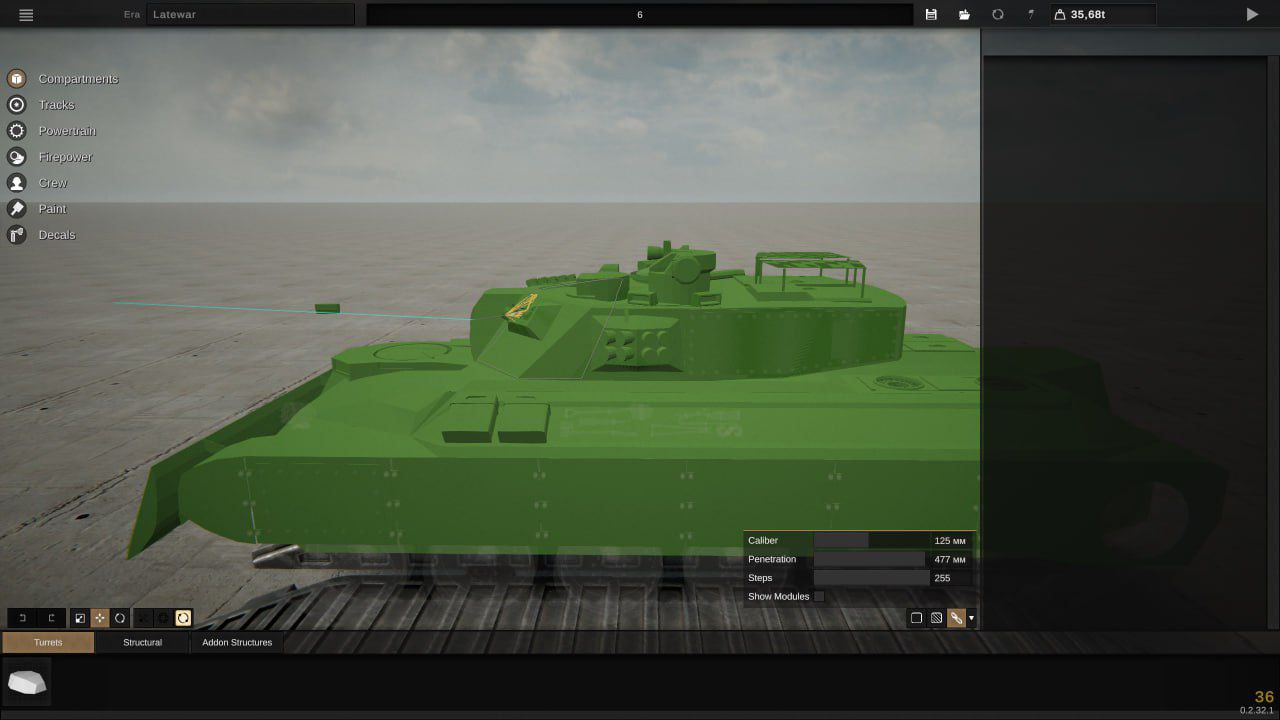1280x720 pixels.
Task: Click the design name field showing 6
Action: click(640, 15)
